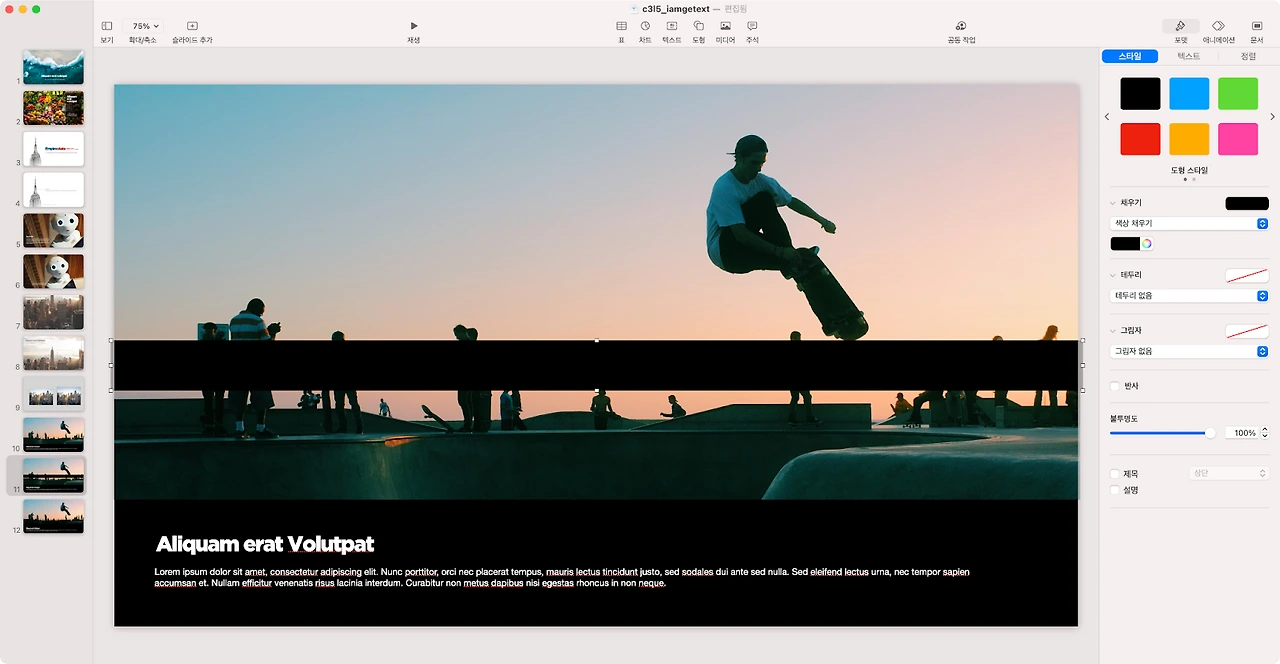Select slide 1 thumbnail in navigator
1280x664 pixels.
53,67
